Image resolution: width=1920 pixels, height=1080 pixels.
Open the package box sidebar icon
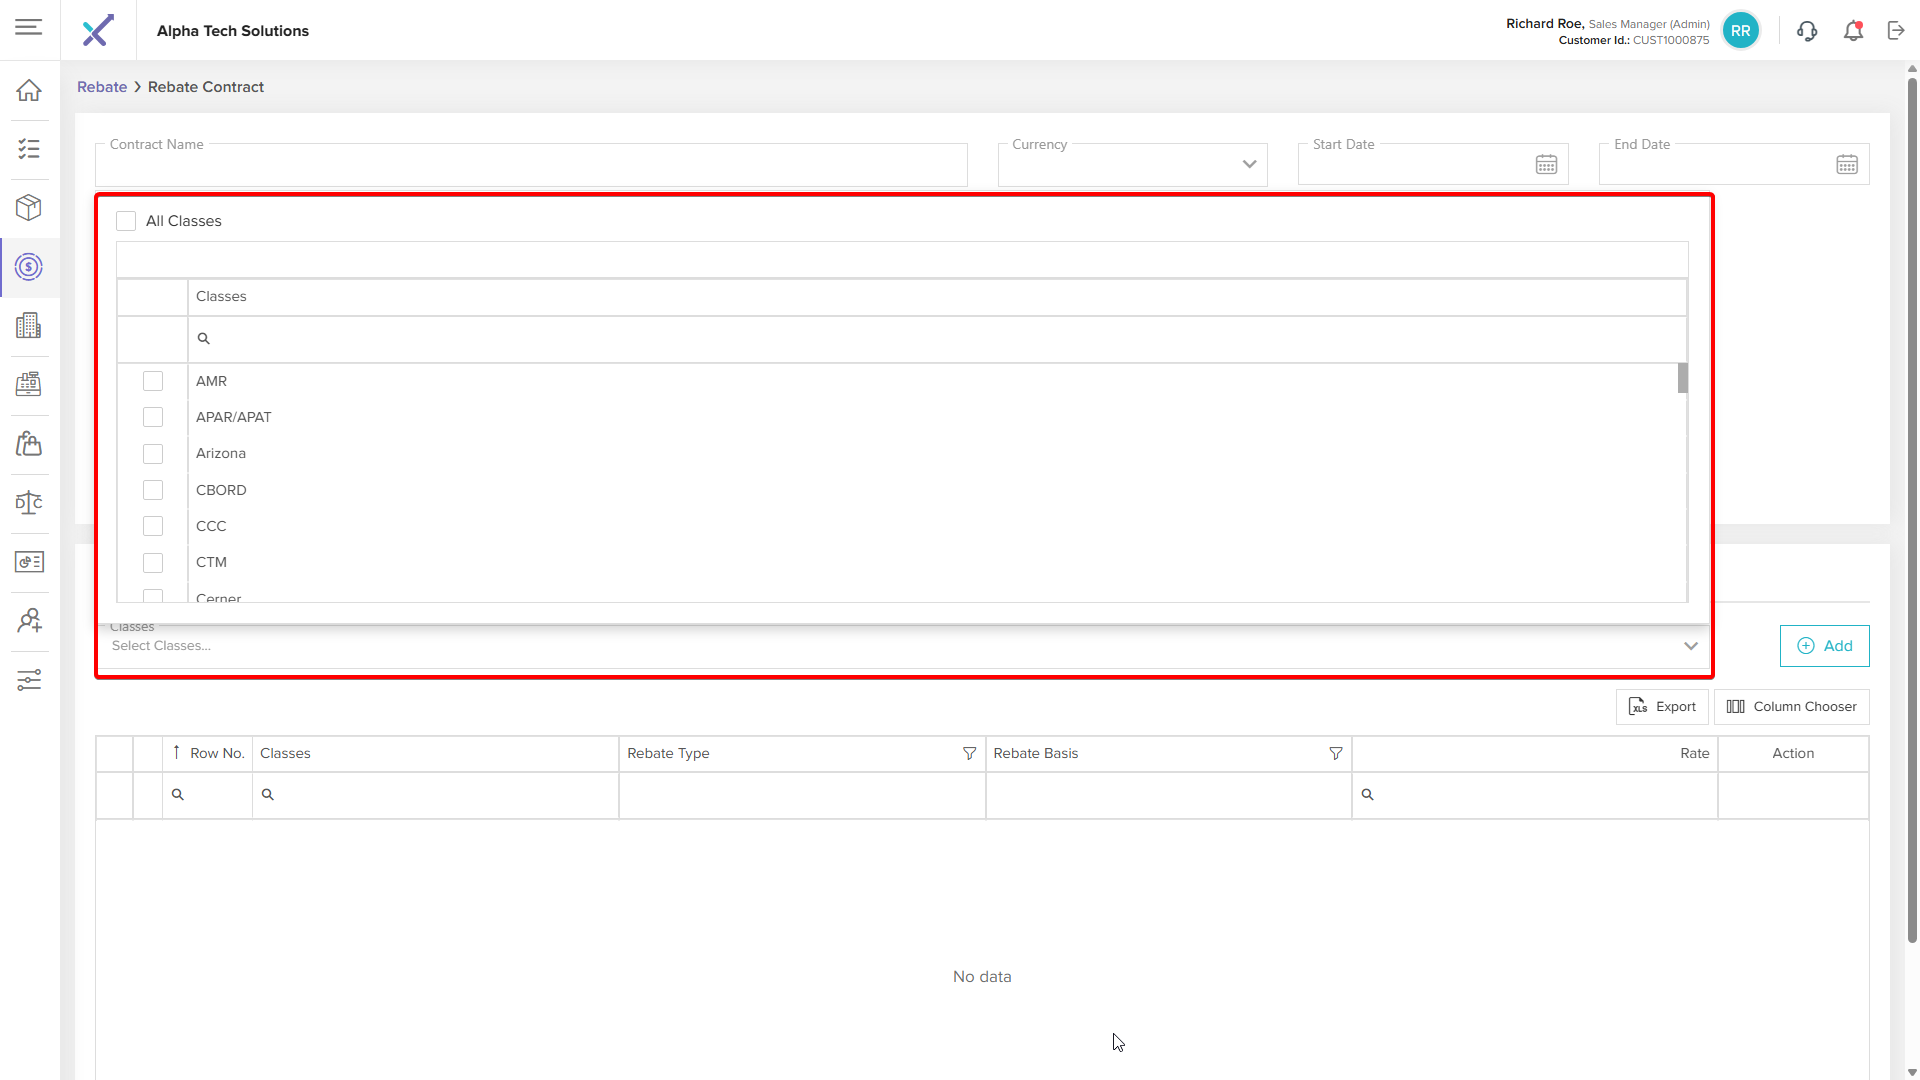[29, 208]
